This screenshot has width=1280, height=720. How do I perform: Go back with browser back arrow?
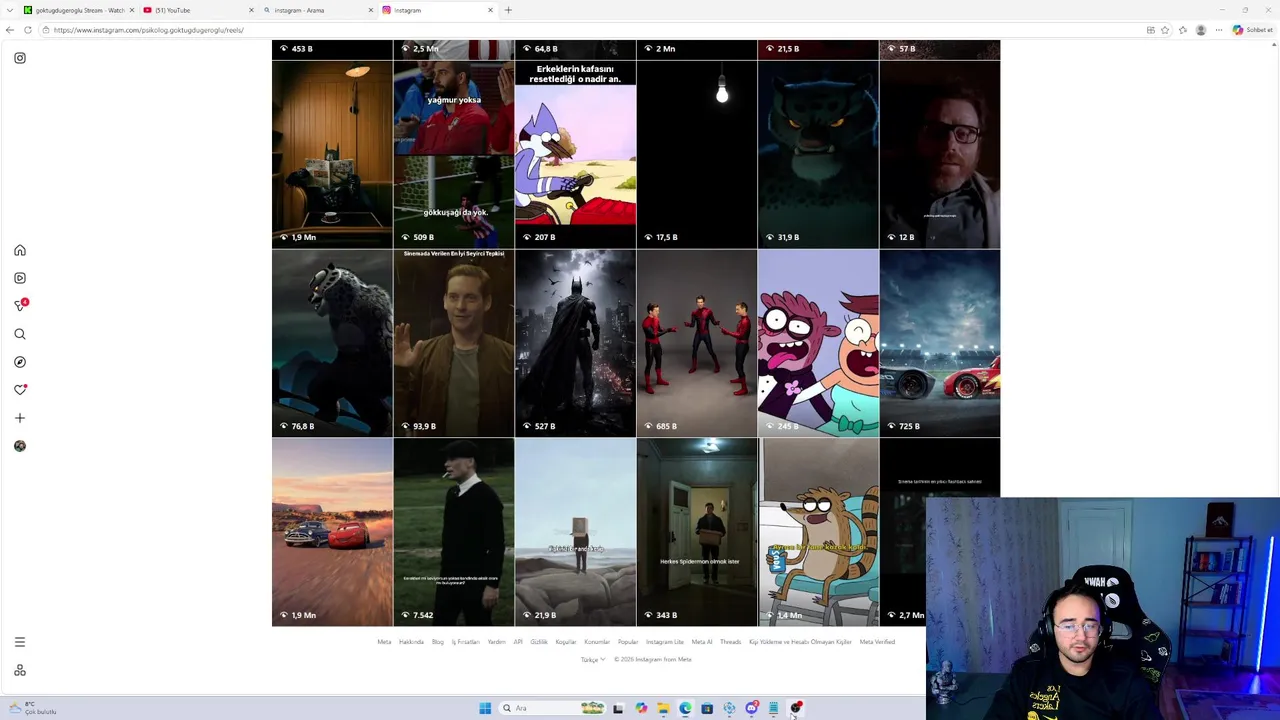(10, 30)
